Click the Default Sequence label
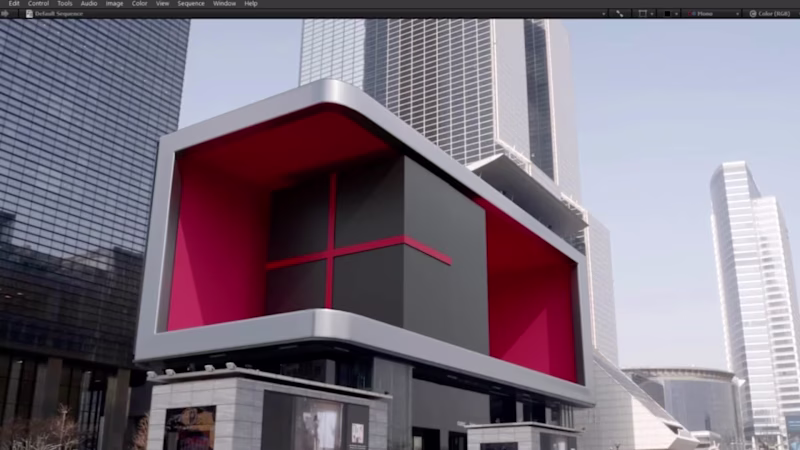Screen dimensions: 800x450 (x=59, y=14)
